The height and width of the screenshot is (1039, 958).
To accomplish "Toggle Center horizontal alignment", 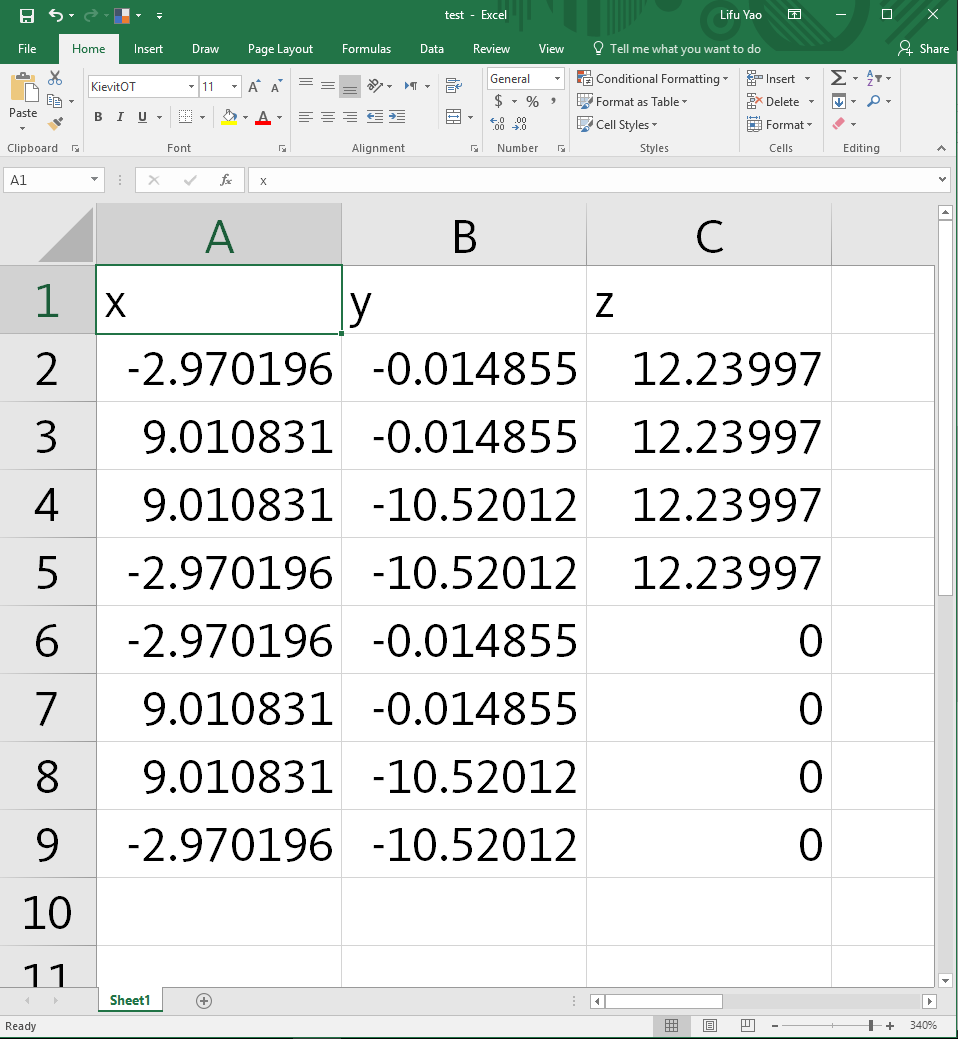I will coord(328,117).
